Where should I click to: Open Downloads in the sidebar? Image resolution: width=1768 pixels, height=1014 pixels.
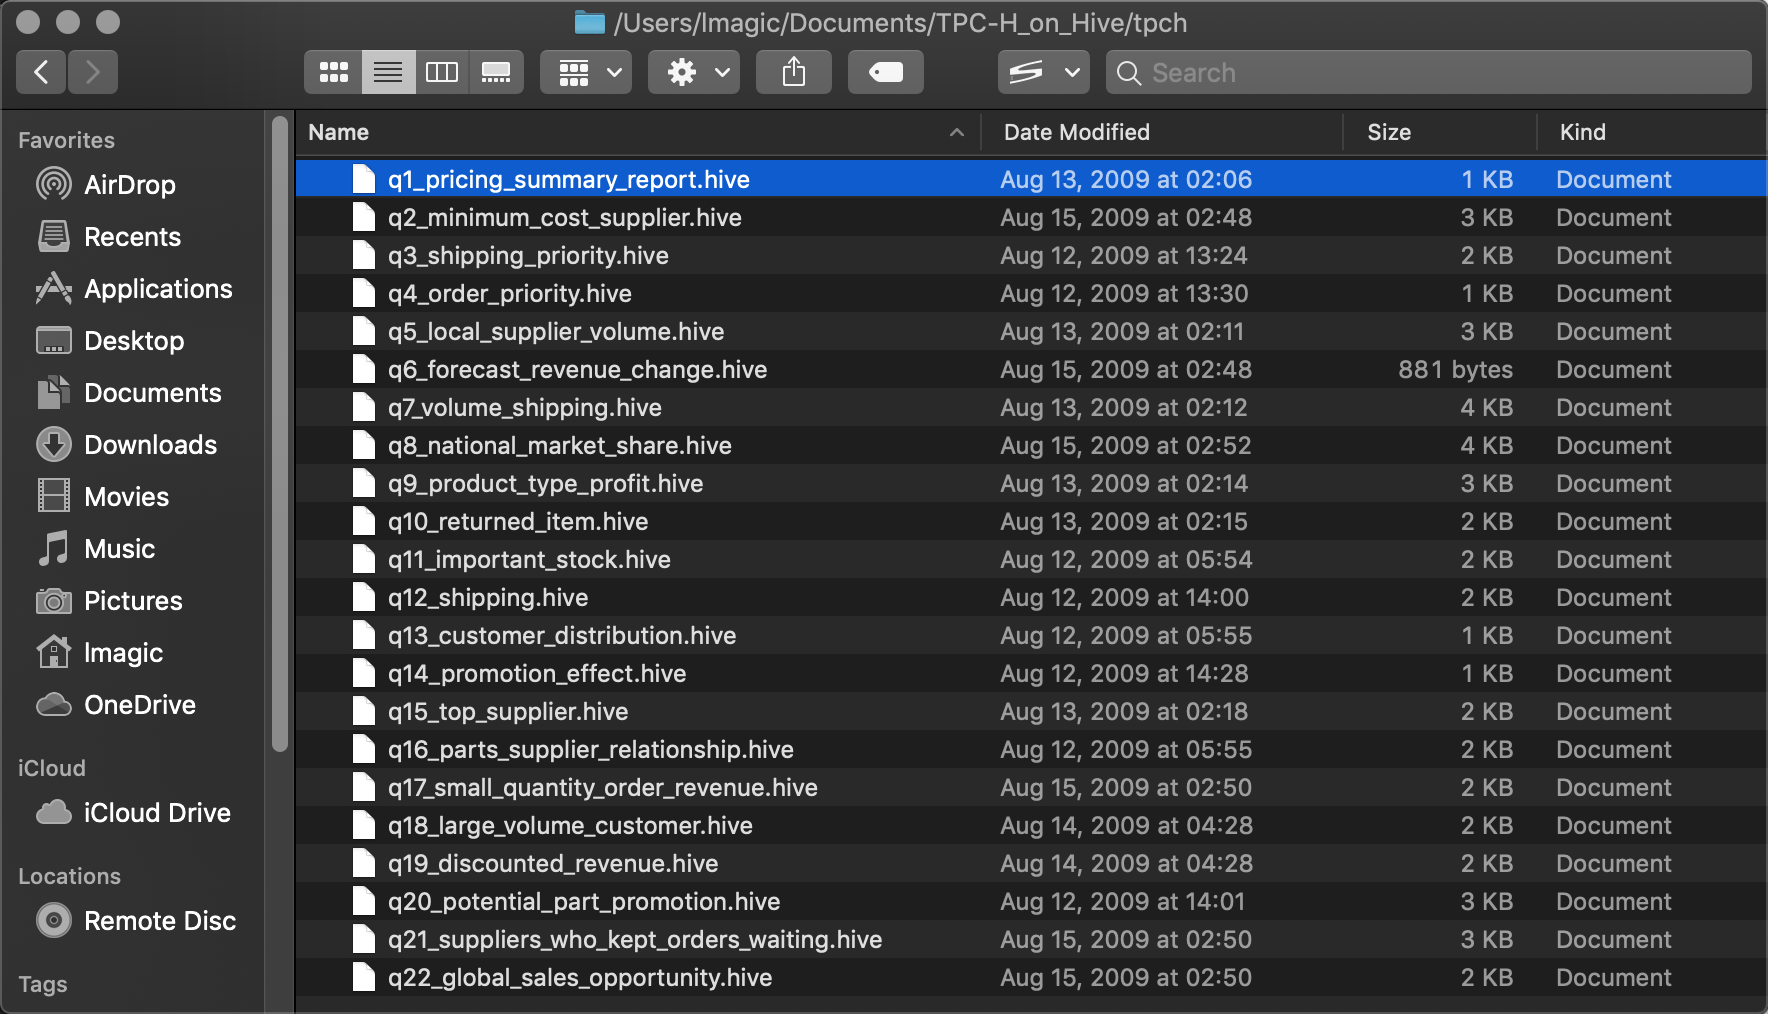[x=130, y=445]
